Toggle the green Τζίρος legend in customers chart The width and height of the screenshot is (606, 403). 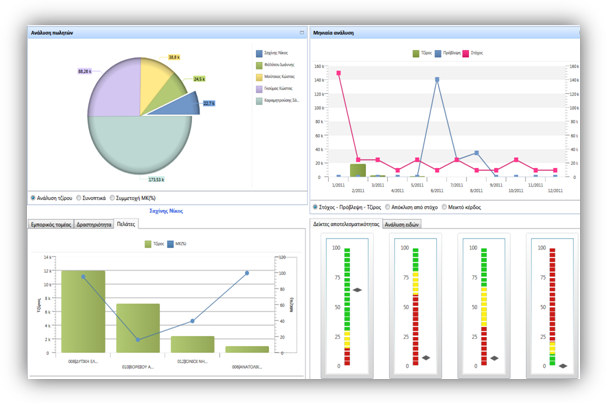coord(154,244)
